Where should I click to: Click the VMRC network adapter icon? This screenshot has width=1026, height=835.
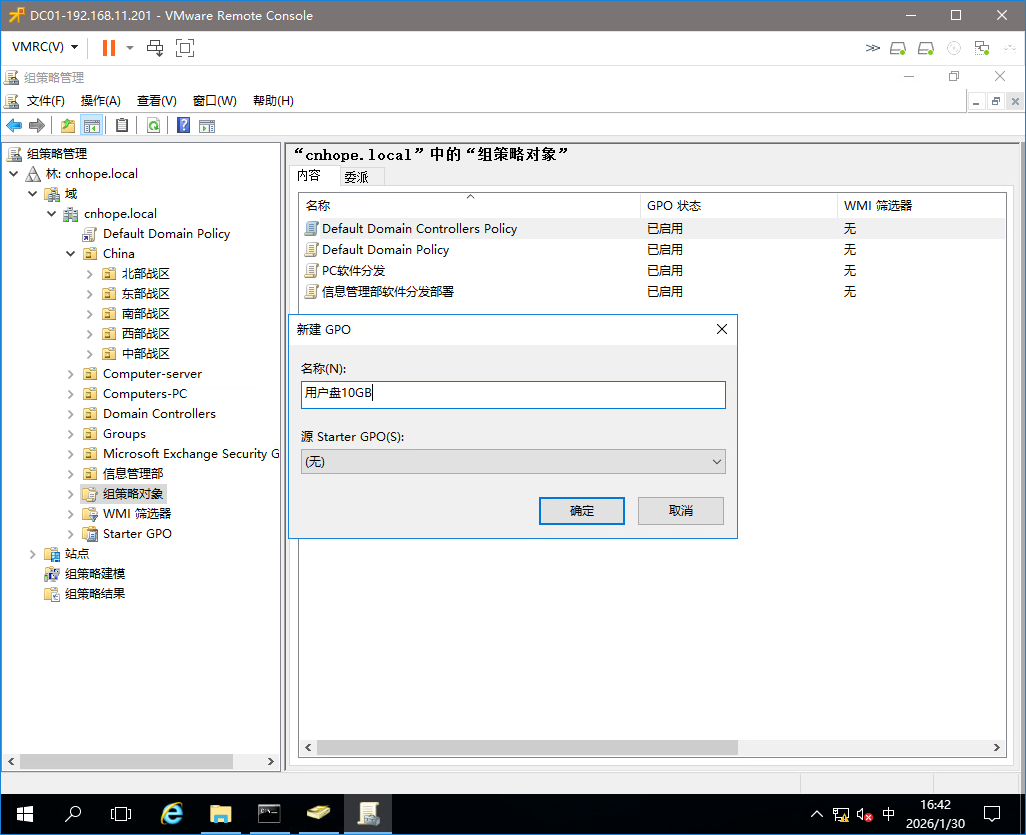982,48
